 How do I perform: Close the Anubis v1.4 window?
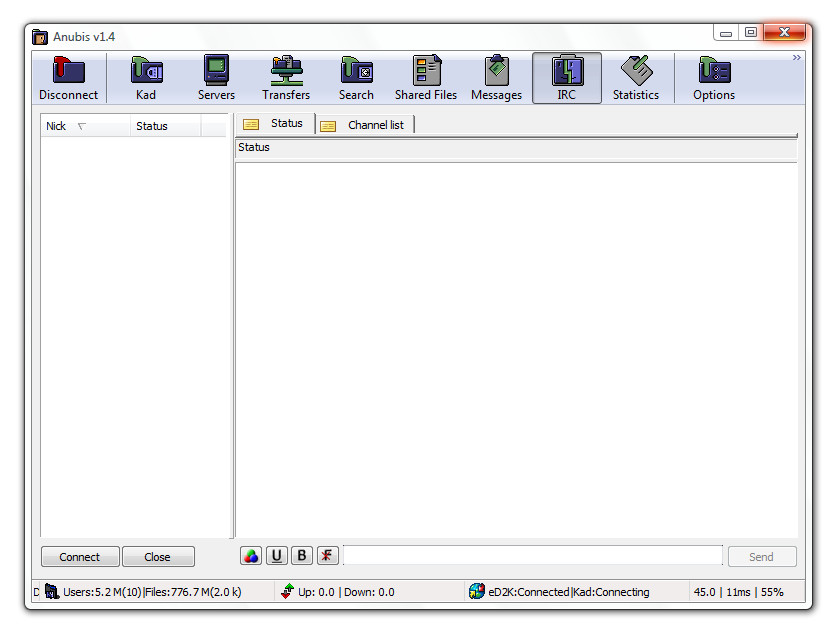coord(784,33)
